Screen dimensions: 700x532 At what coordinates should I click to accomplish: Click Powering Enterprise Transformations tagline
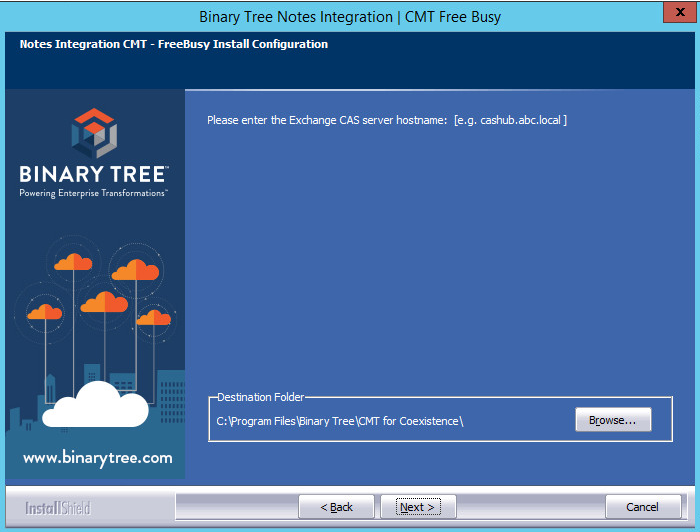point(93,193)
